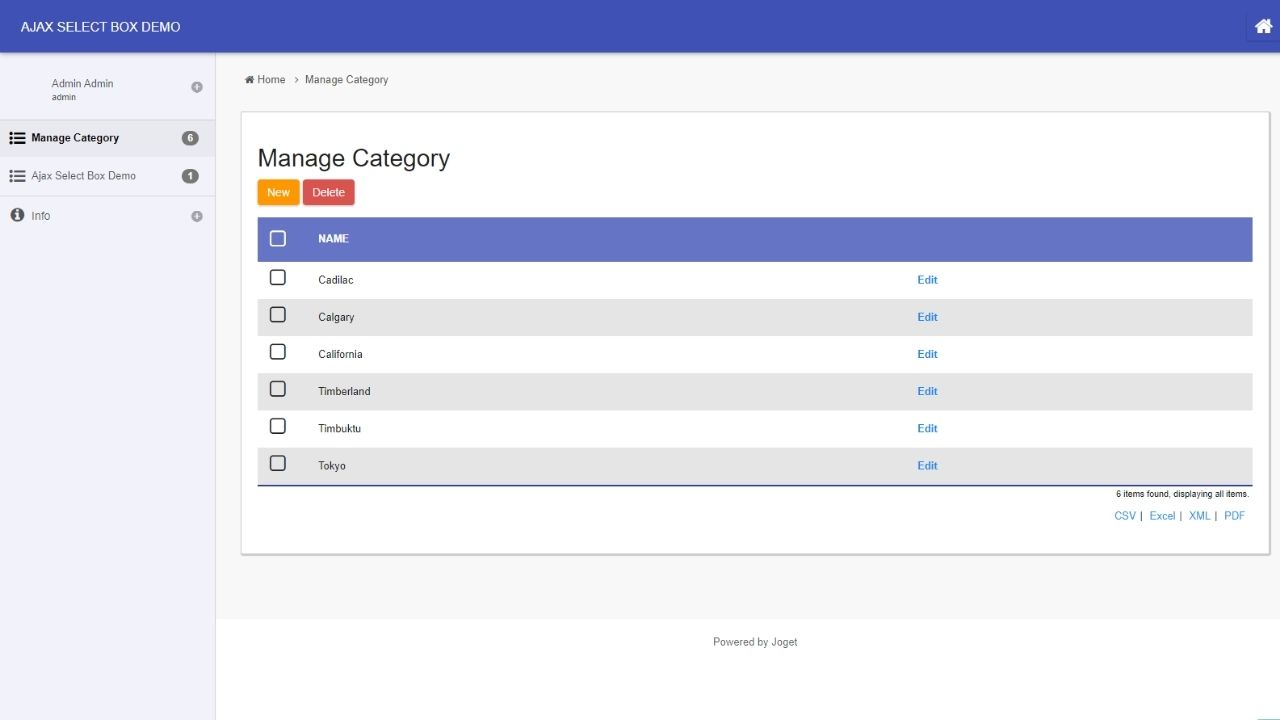
Task: Click the badge count on Manage Category
Action: (190, 138)
